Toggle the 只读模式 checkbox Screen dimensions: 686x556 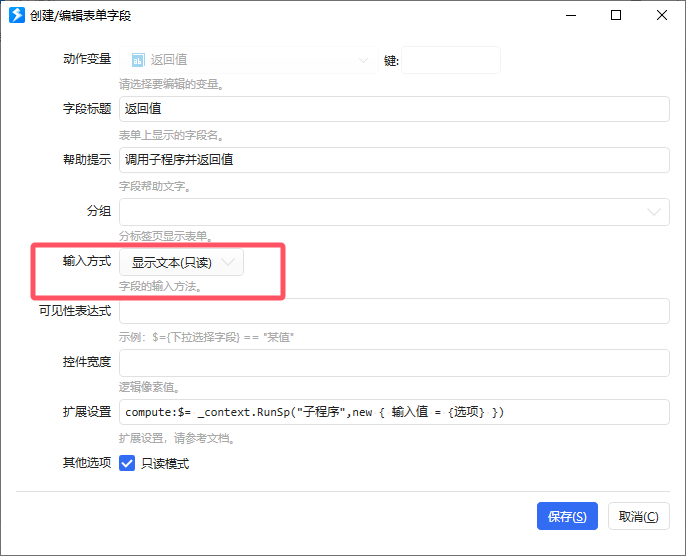(x=127, y=463)
